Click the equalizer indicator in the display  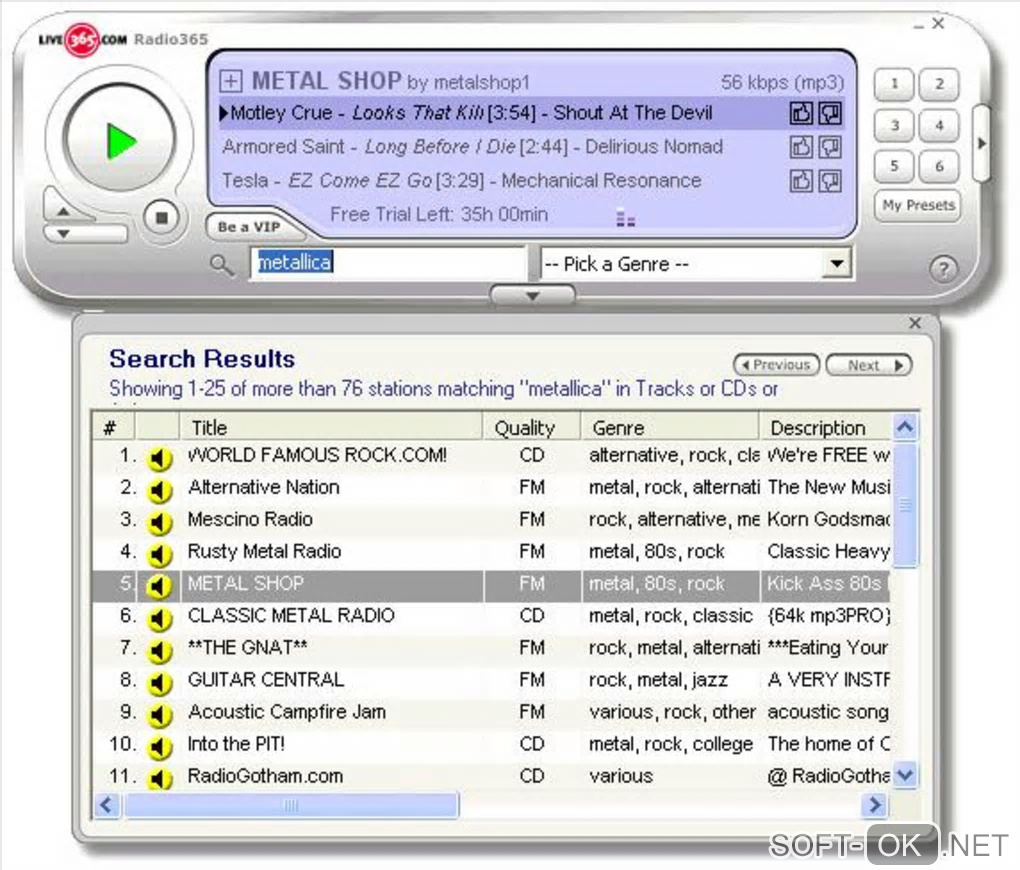(x=625, y=218)
